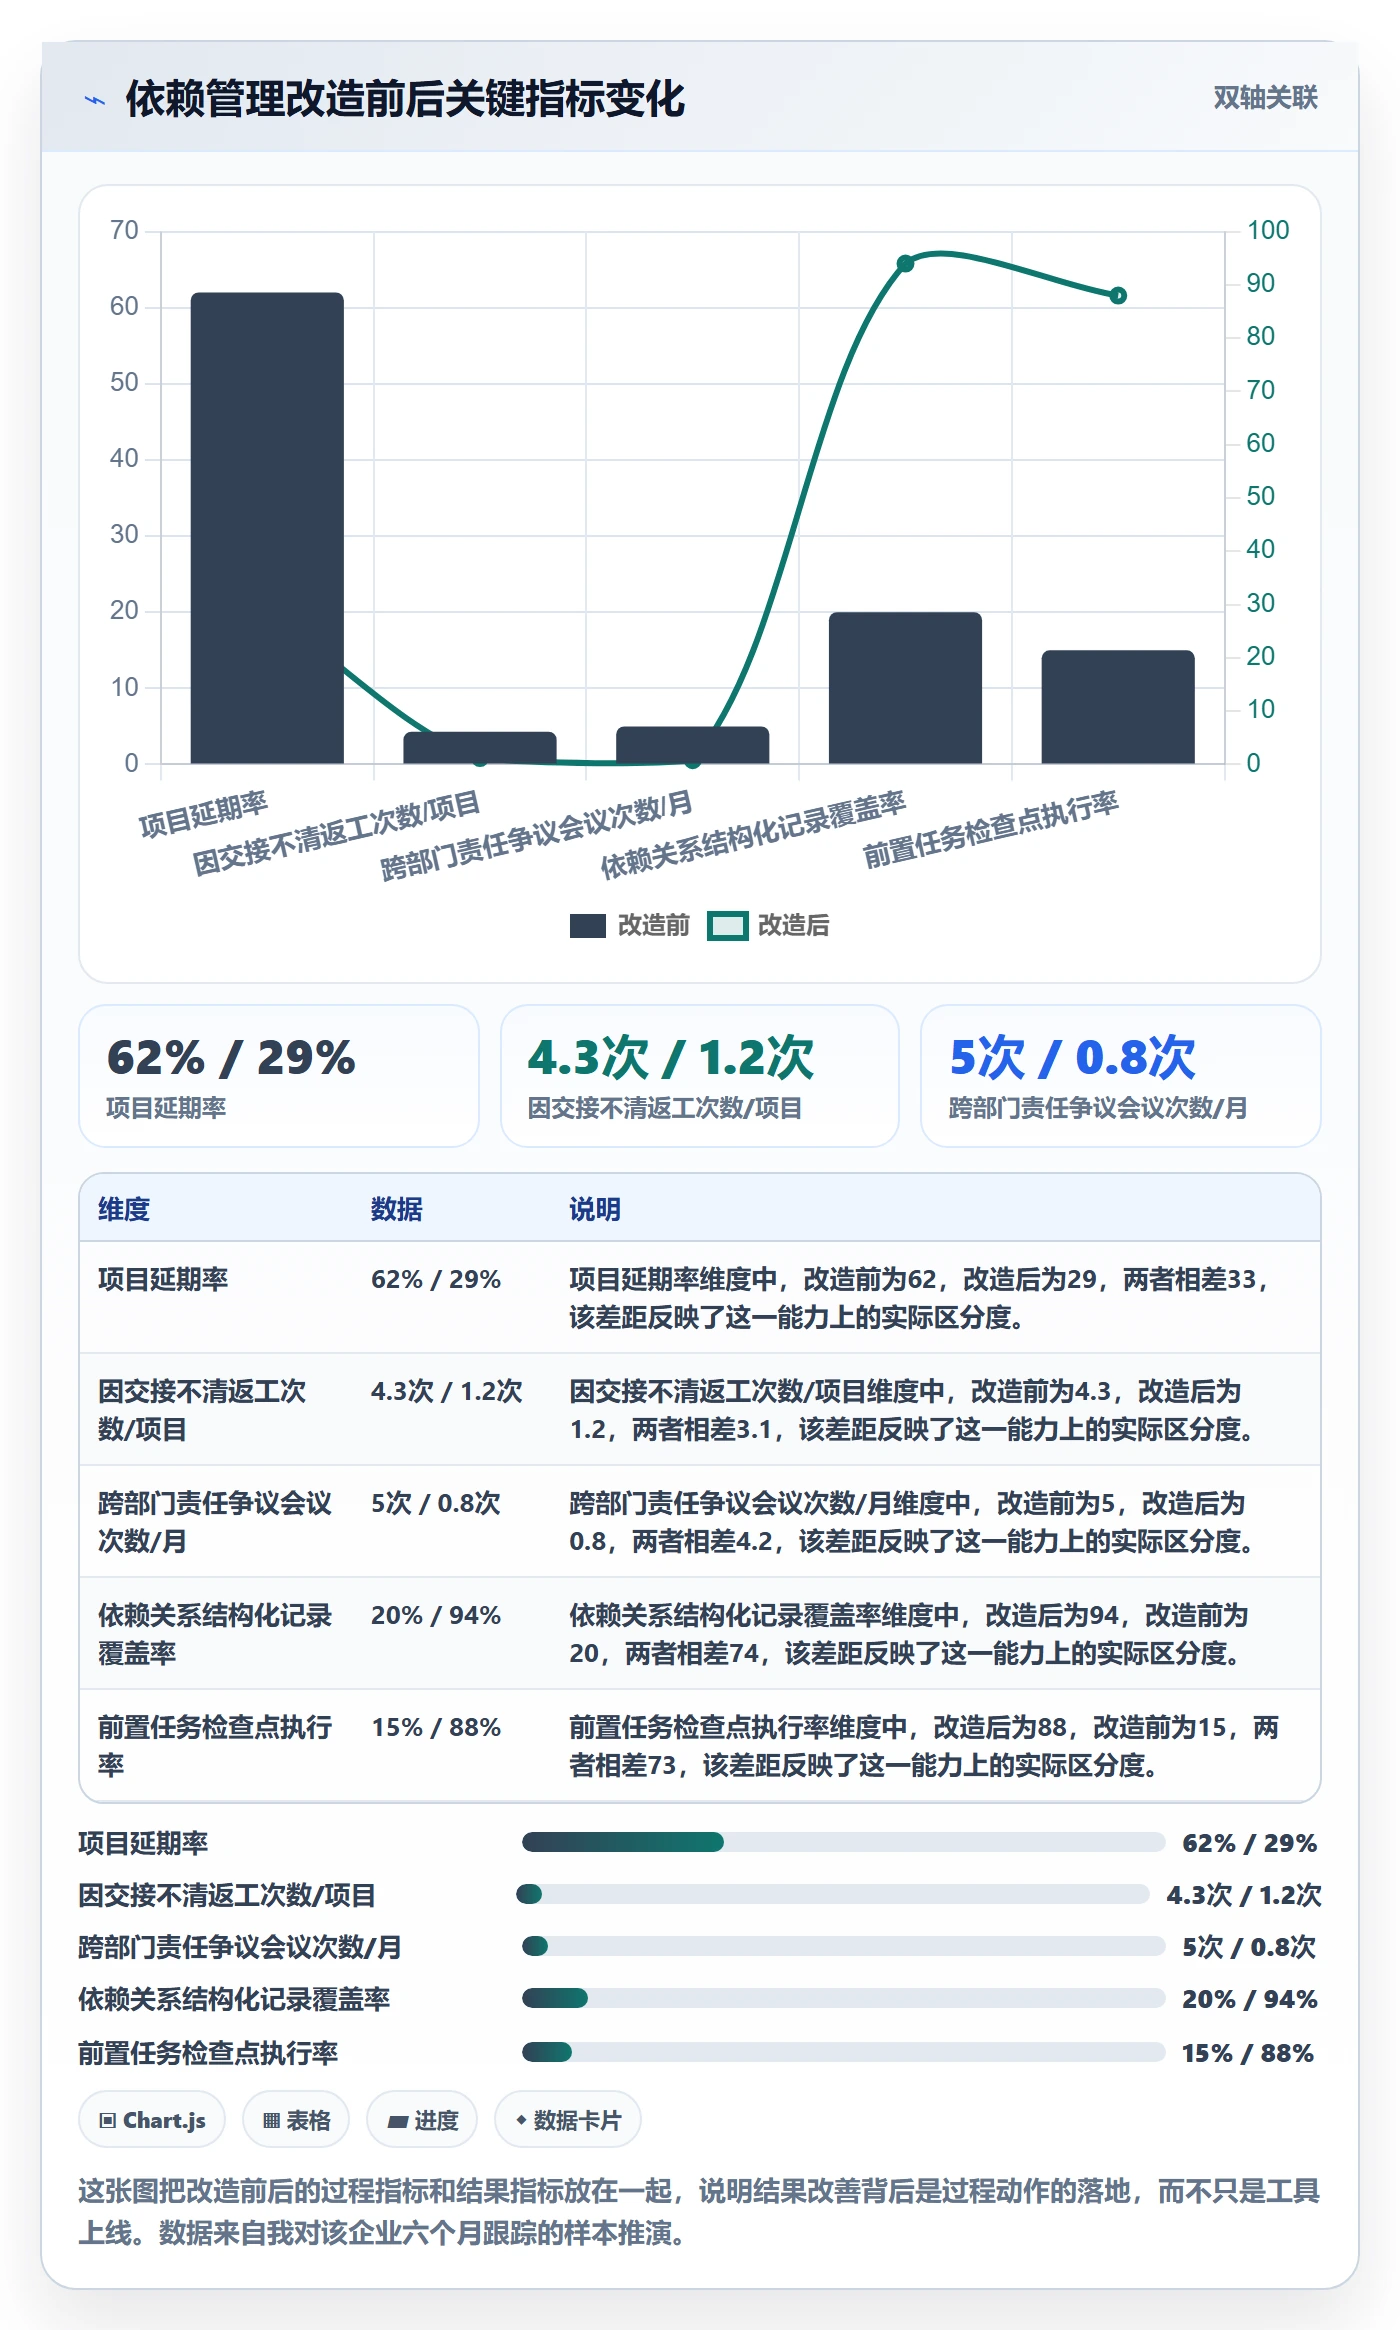Click the 项目延期率 bar in chart
1400x2330 pixels.
267,528
